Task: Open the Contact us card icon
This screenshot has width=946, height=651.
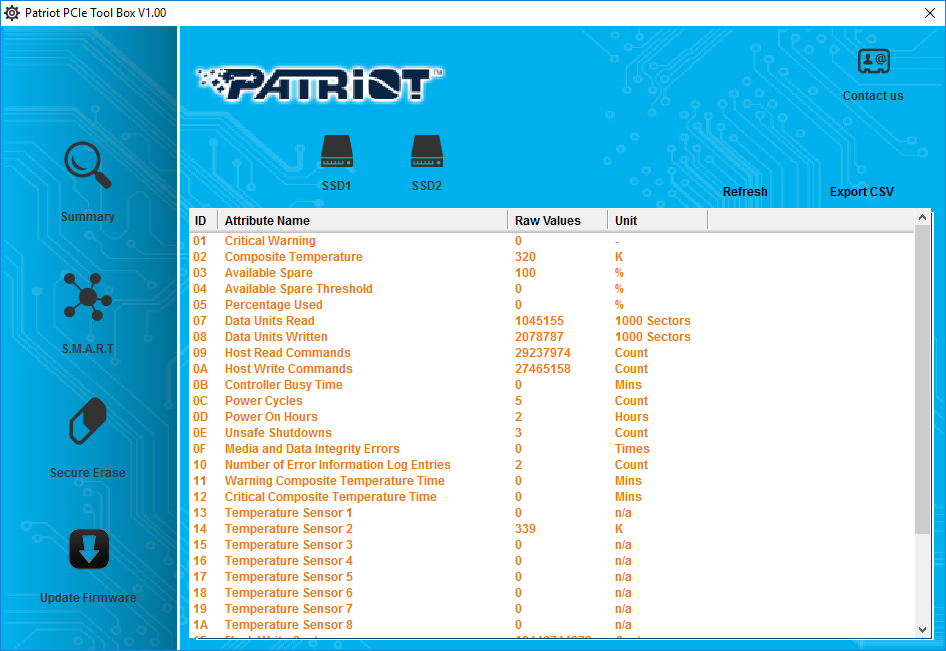Action: (874, 61)
